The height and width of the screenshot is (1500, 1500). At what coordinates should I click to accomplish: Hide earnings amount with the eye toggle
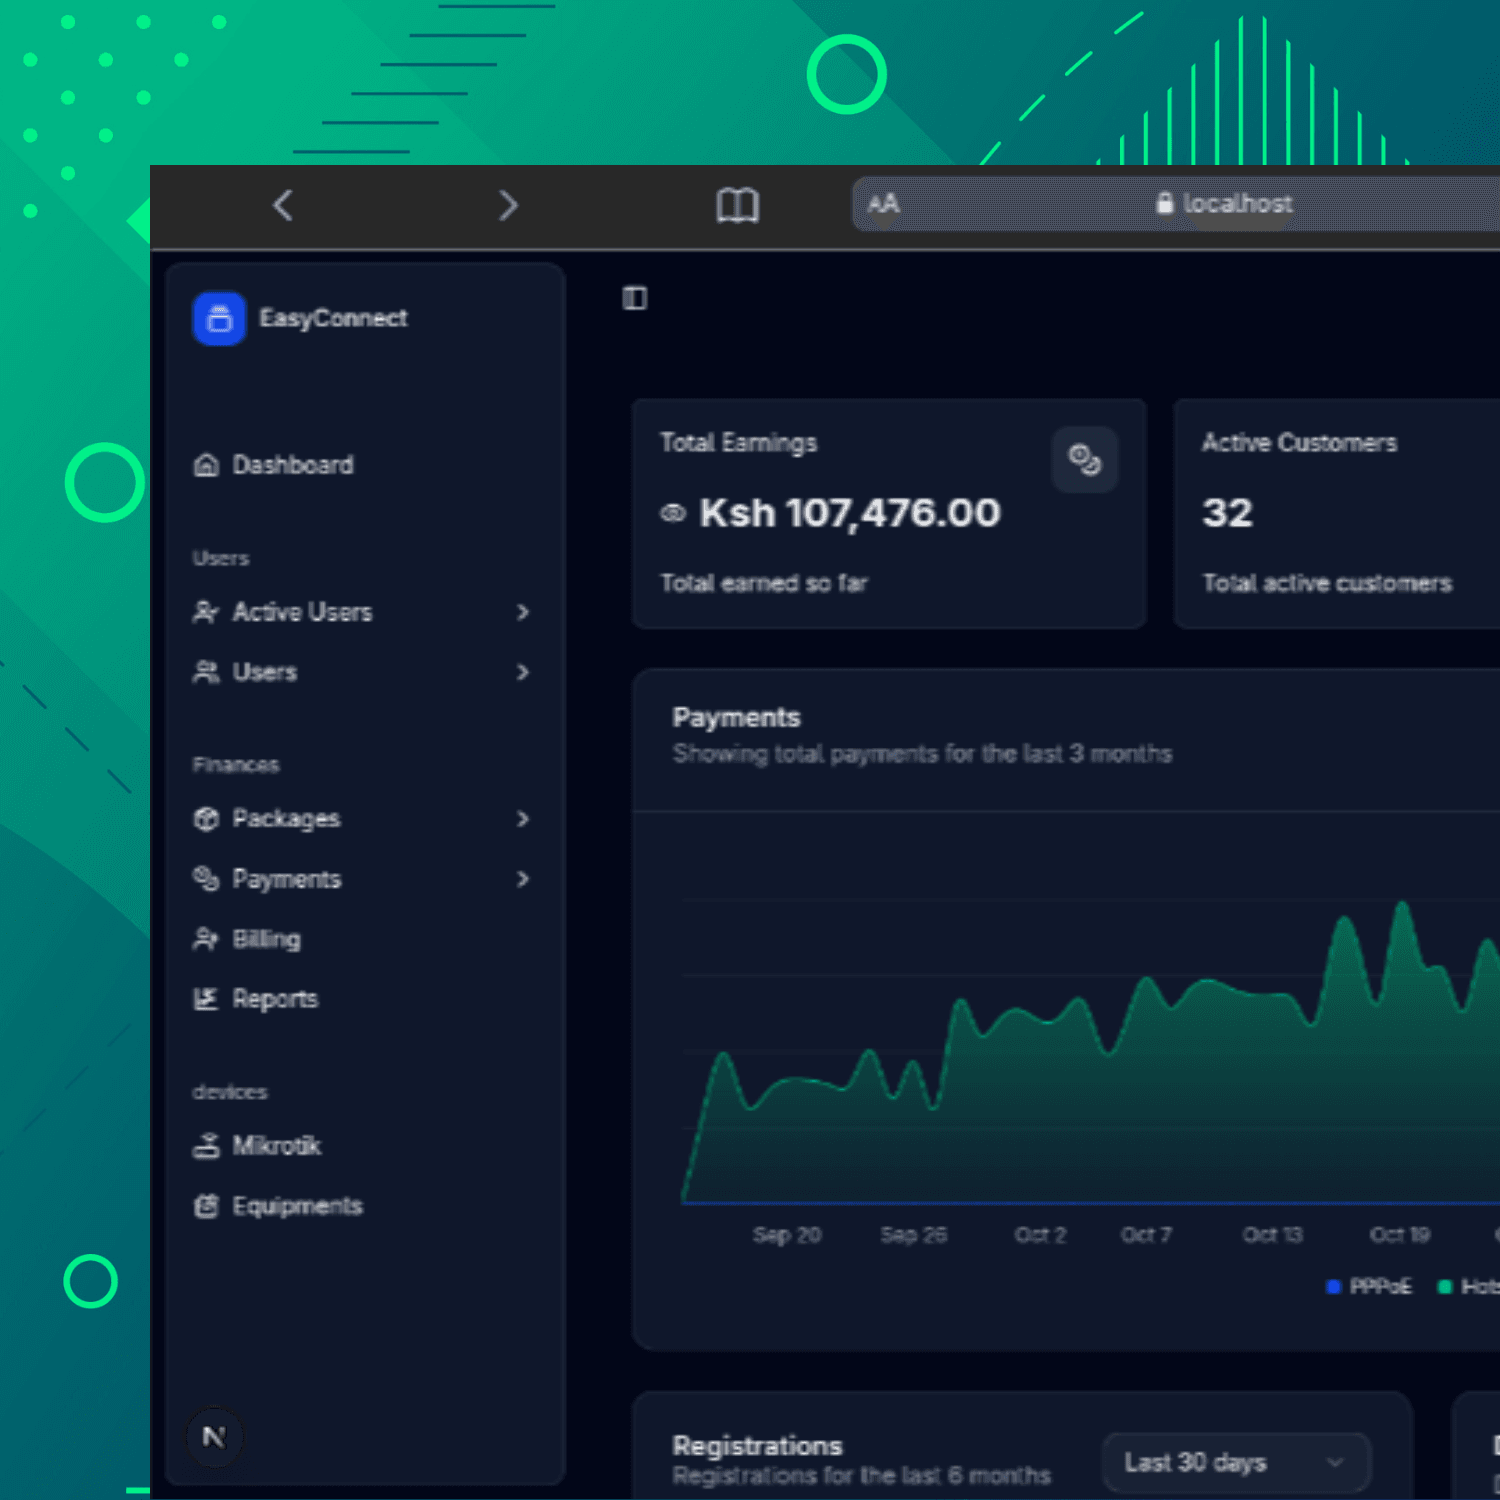672,513
